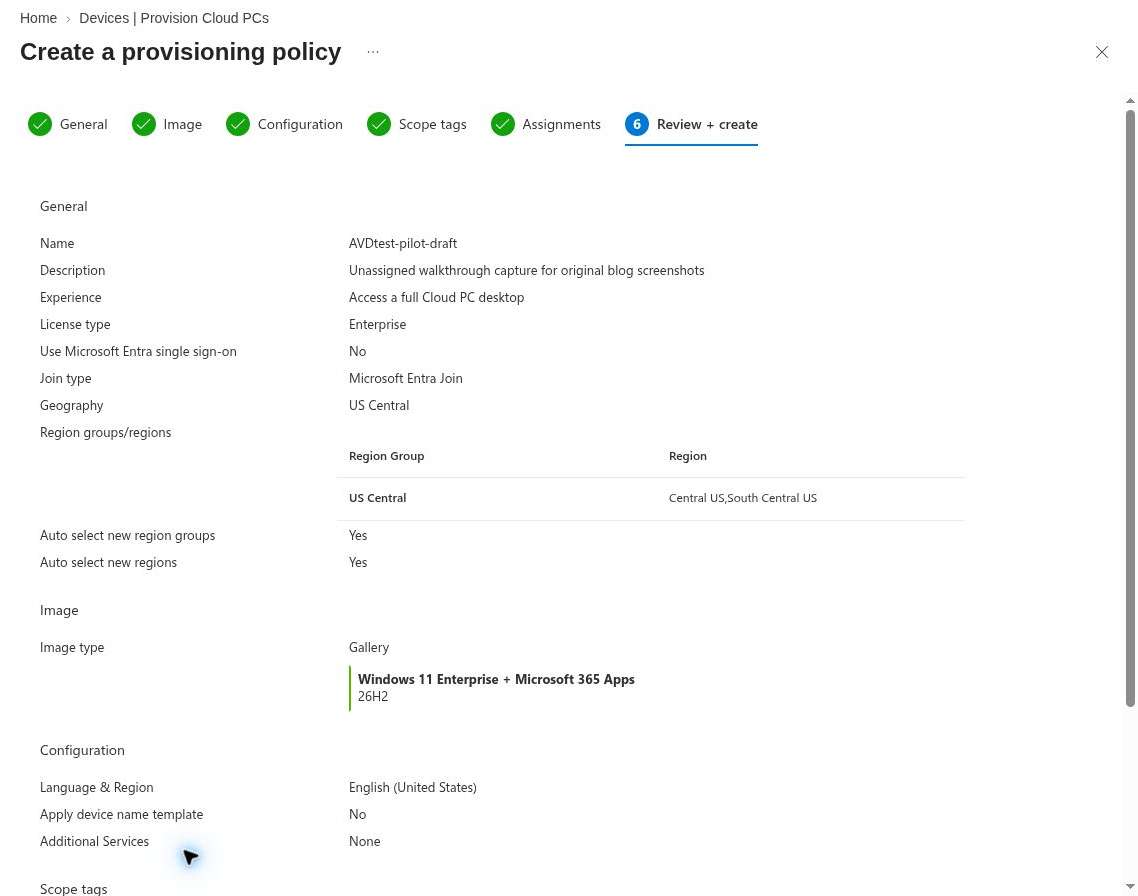Click the General step green checkmark
The height and width of the screenshot is (896, 1138).
[40, 125]
